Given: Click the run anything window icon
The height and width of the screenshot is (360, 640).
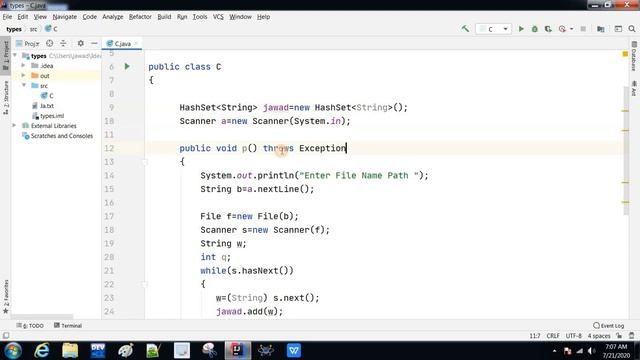Looking at the screenshot, I should (618, 29).
